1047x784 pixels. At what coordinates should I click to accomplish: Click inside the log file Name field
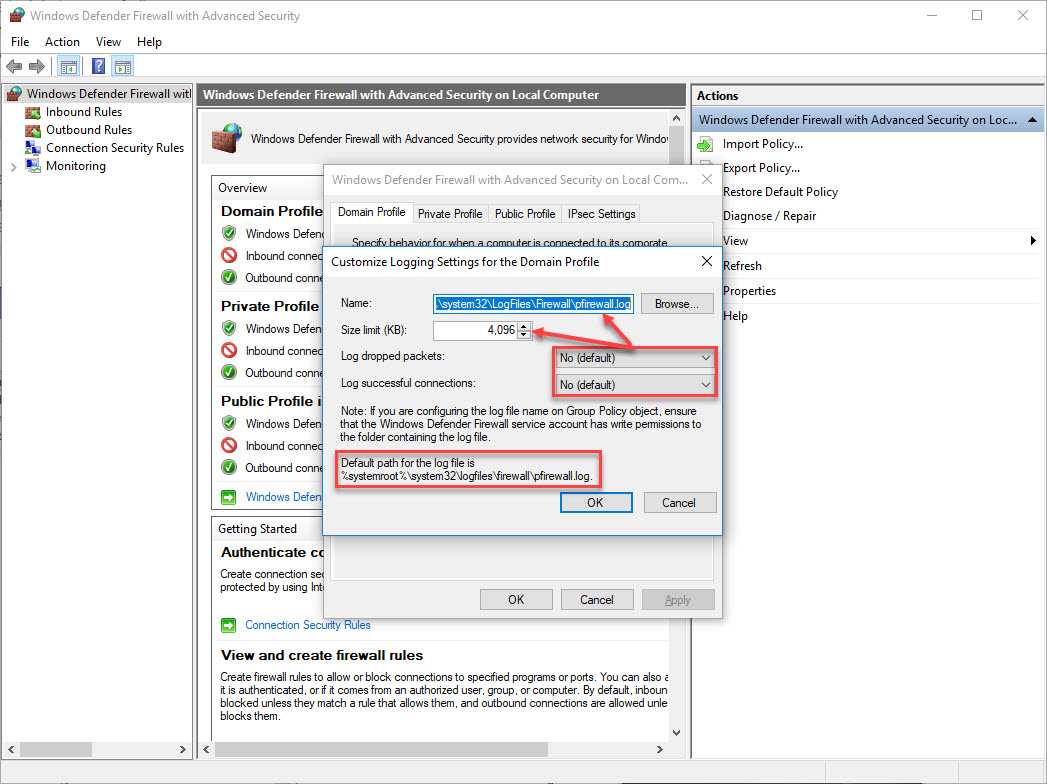click(x=530, y=303)
